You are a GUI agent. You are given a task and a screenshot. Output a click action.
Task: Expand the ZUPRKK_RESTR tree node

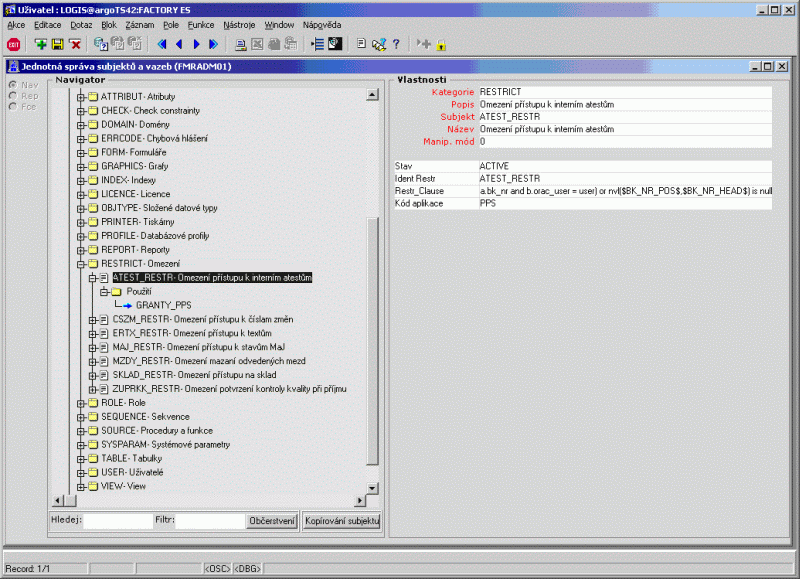point(92,389)
